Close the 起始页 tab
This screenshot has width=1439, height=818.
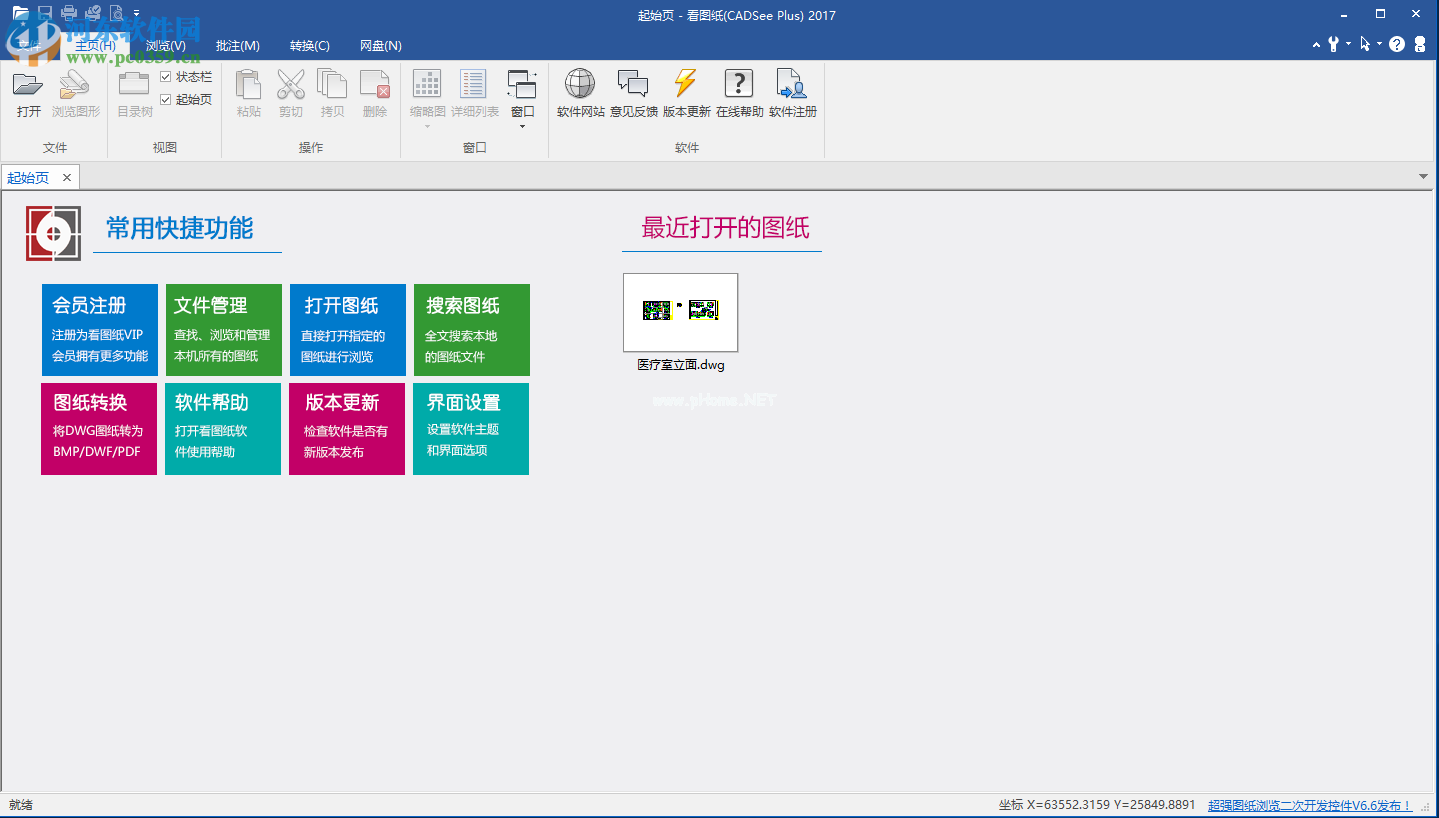67,178
